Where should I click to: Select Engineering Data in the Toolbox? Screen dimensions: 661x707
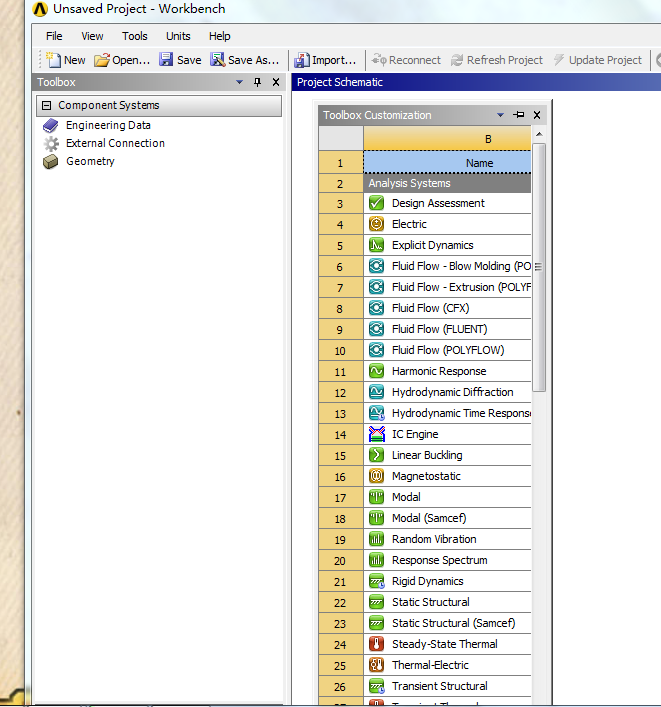[108, 125]
